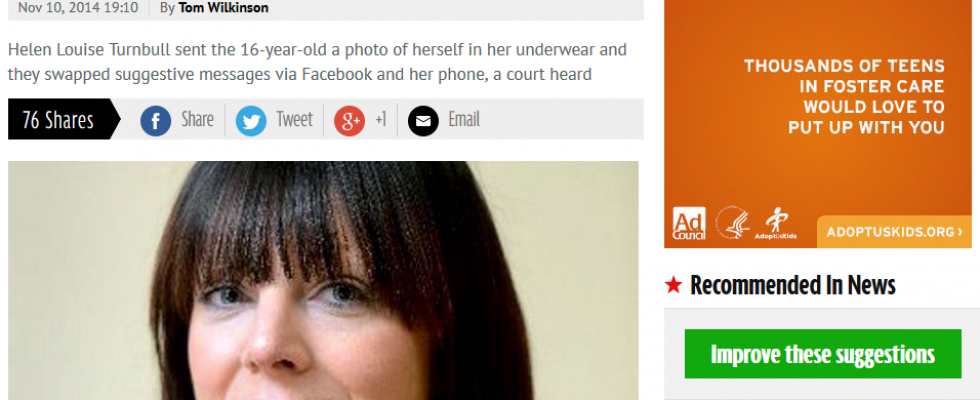980x400 pixels.
Task: Click the AdoptUSKids logo in the ad
Action: (776, 224)
